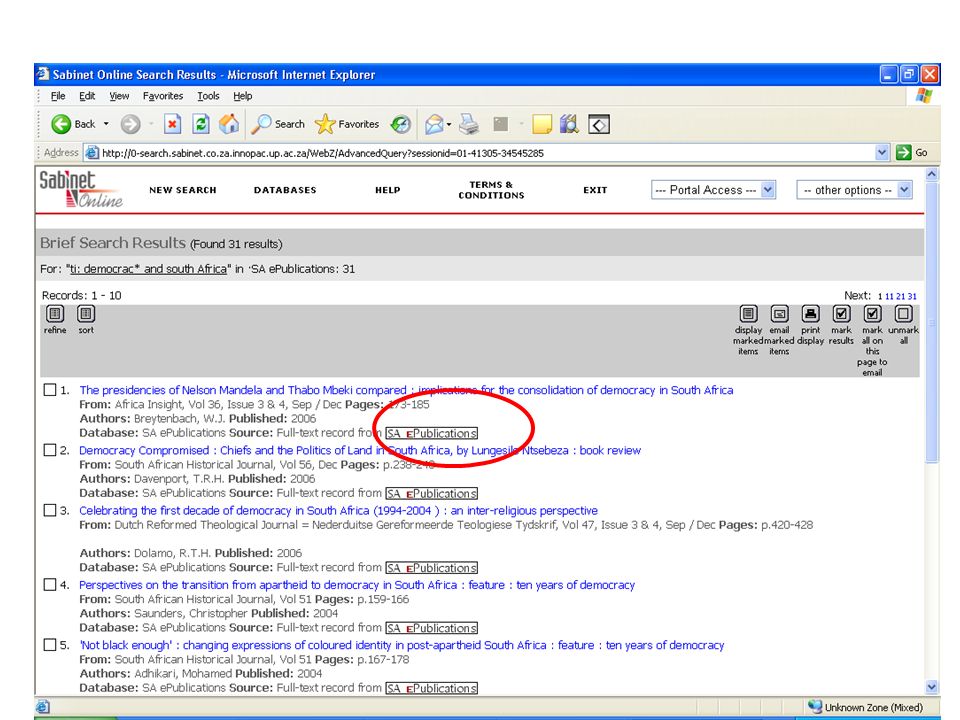Open 'Not black enough' article link
The image size is (960, 720).
402,645
